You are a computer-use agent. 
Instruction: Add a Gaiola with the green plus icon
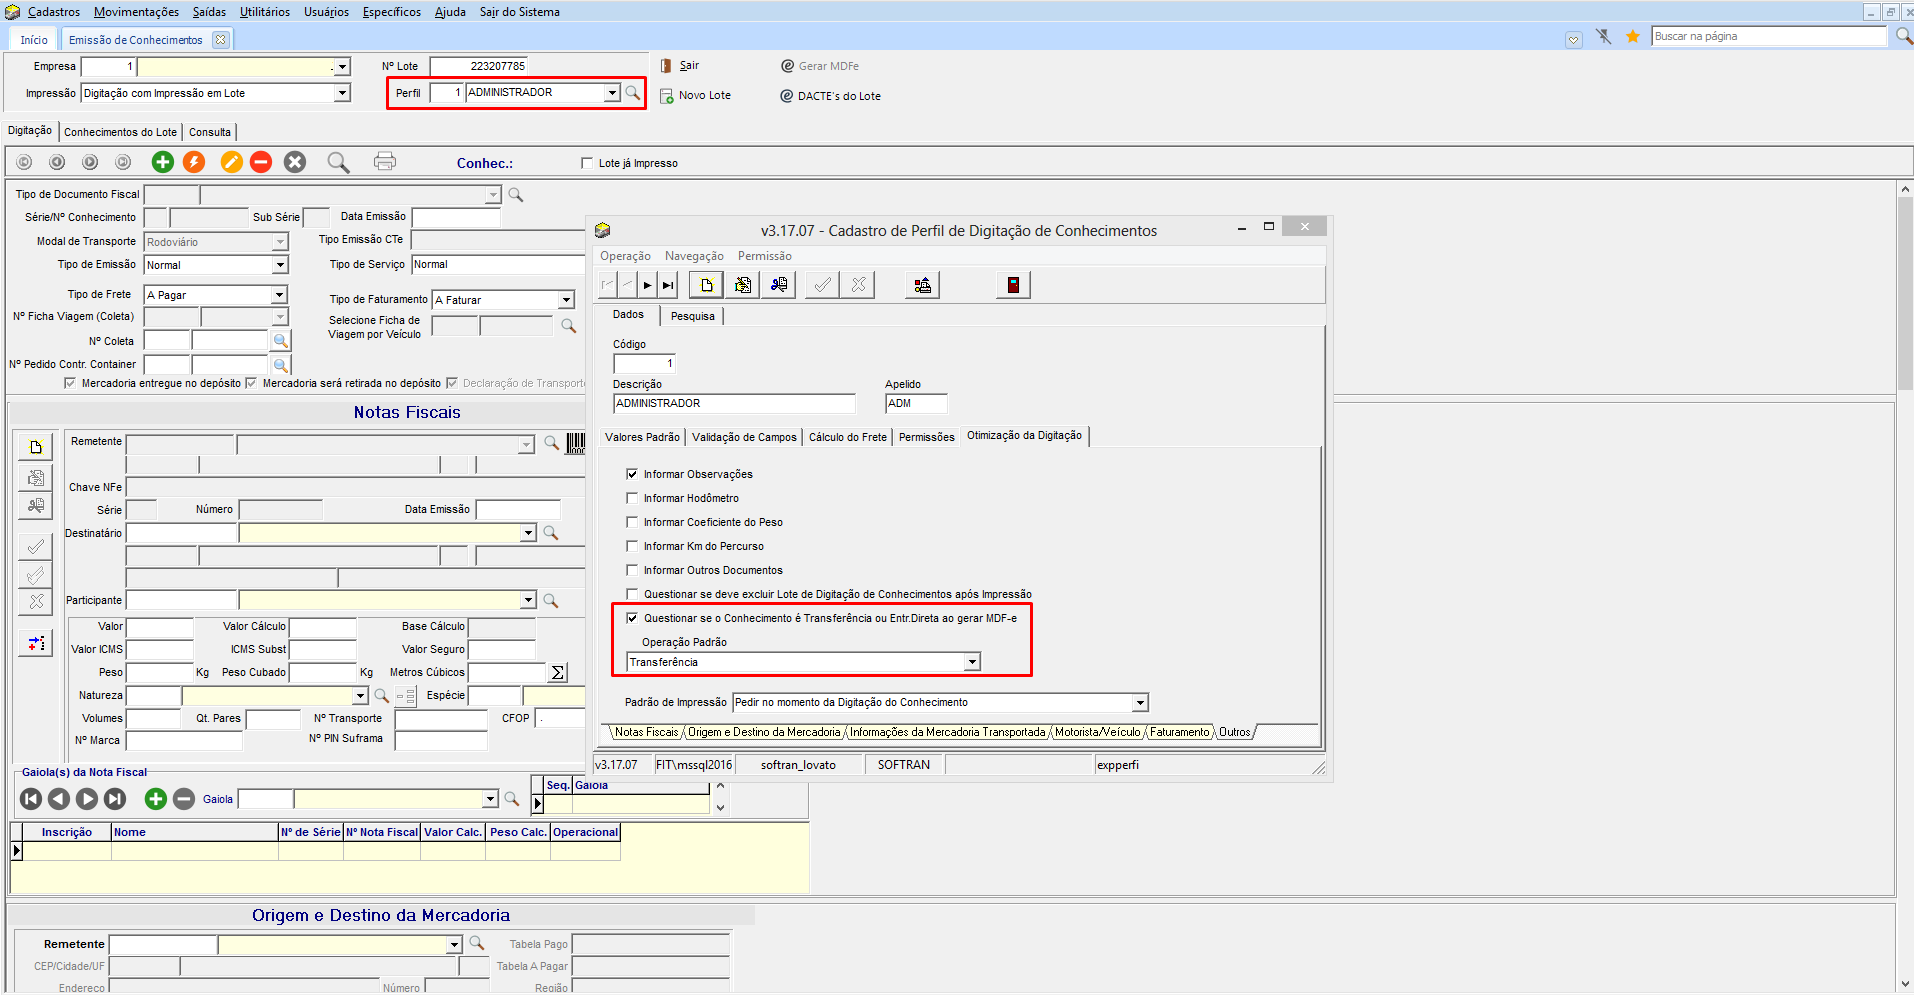pyautogui.click(x=155, y=799)
